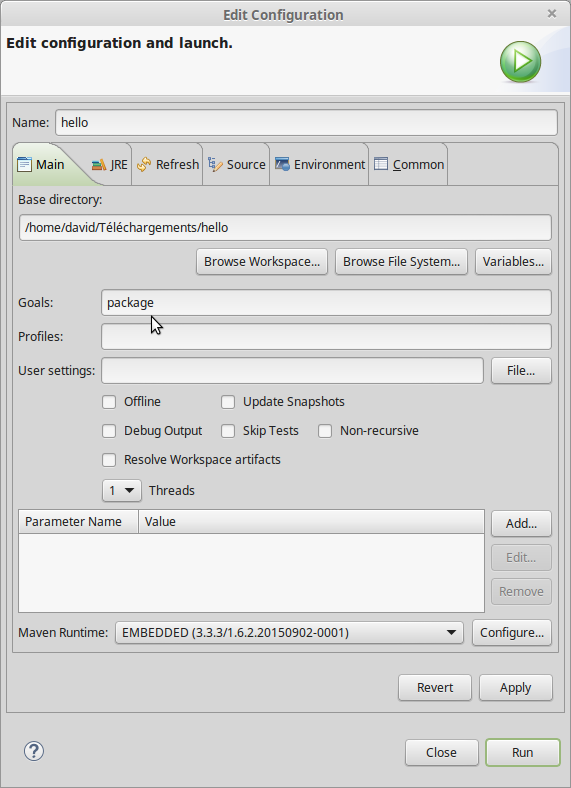The height and width of the screenshot is (788, 571).
Task: Open the Variables... dialog button
Action: tap(513, 262)
